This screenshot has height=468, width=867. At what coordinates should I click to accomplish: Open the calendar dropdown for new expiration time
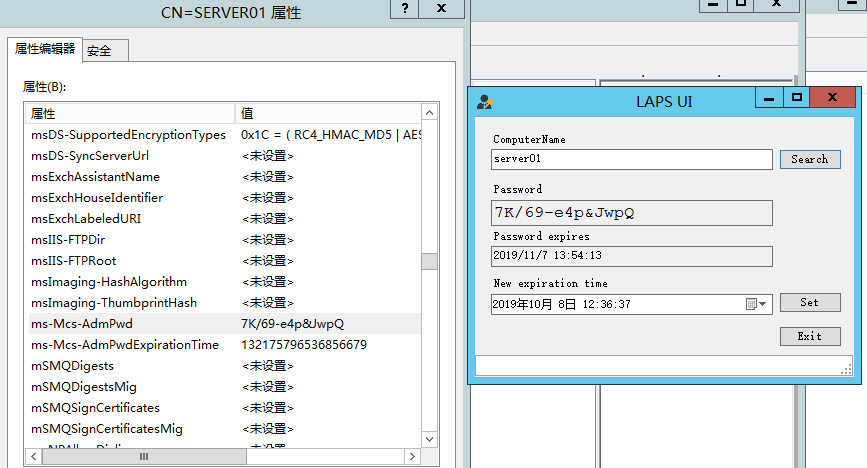756,304
